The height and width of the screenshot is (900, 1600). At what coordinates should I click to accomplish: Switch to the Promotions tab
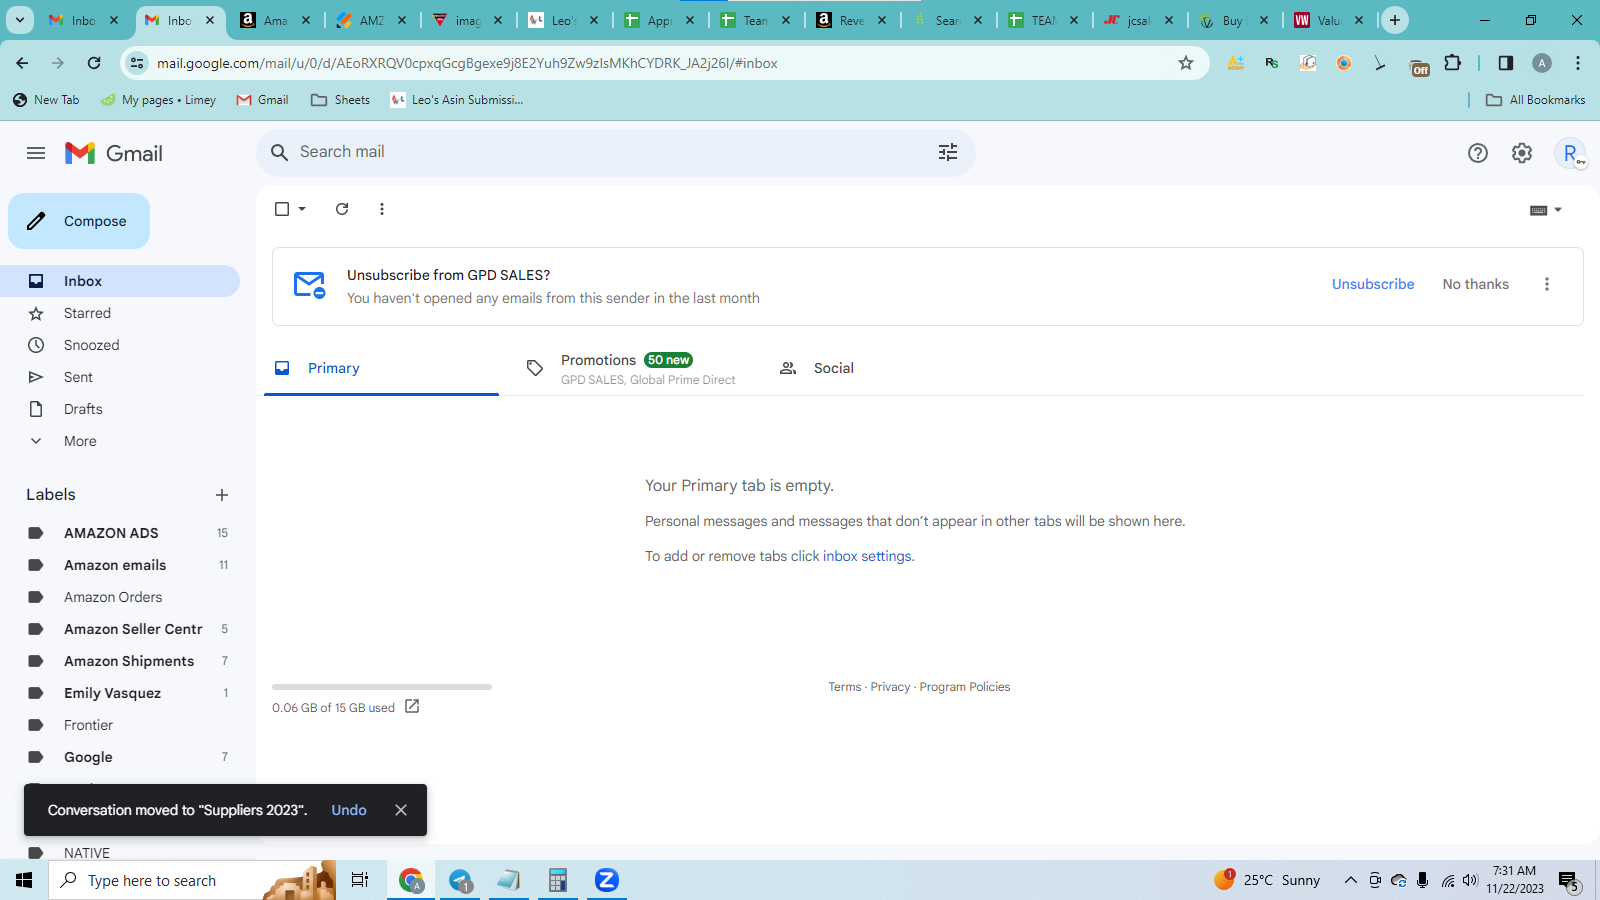coord(635,368)
